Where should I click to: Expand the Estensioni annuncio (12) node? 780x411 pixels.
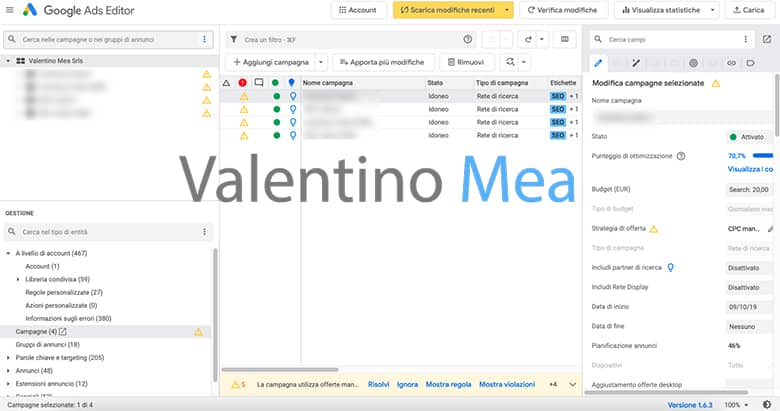coord(8,384)
